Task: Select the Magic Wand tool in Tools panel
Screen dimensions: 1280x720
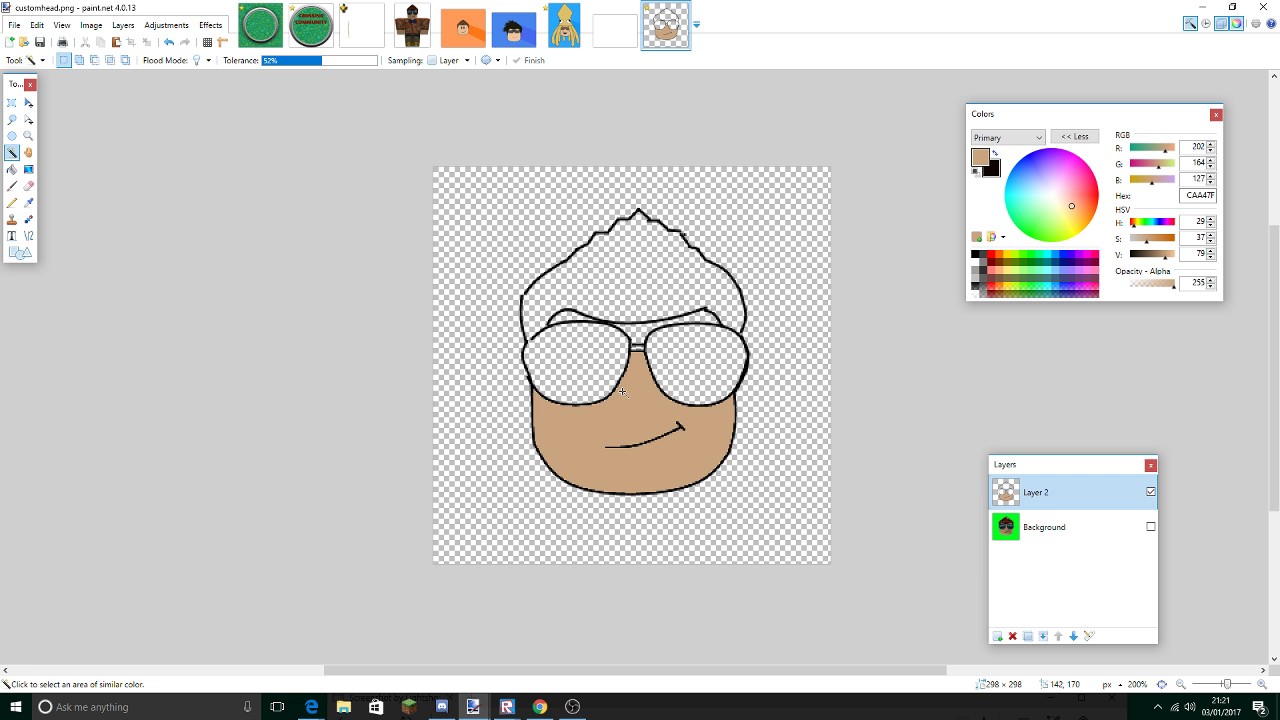Action: (12, 153)
